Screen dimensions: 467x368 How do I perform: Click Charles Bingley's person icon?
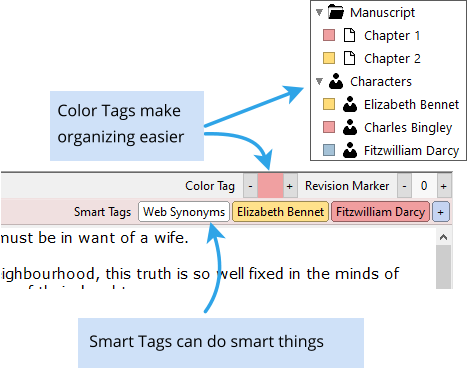pyautogui.click(x=350, y=127)
